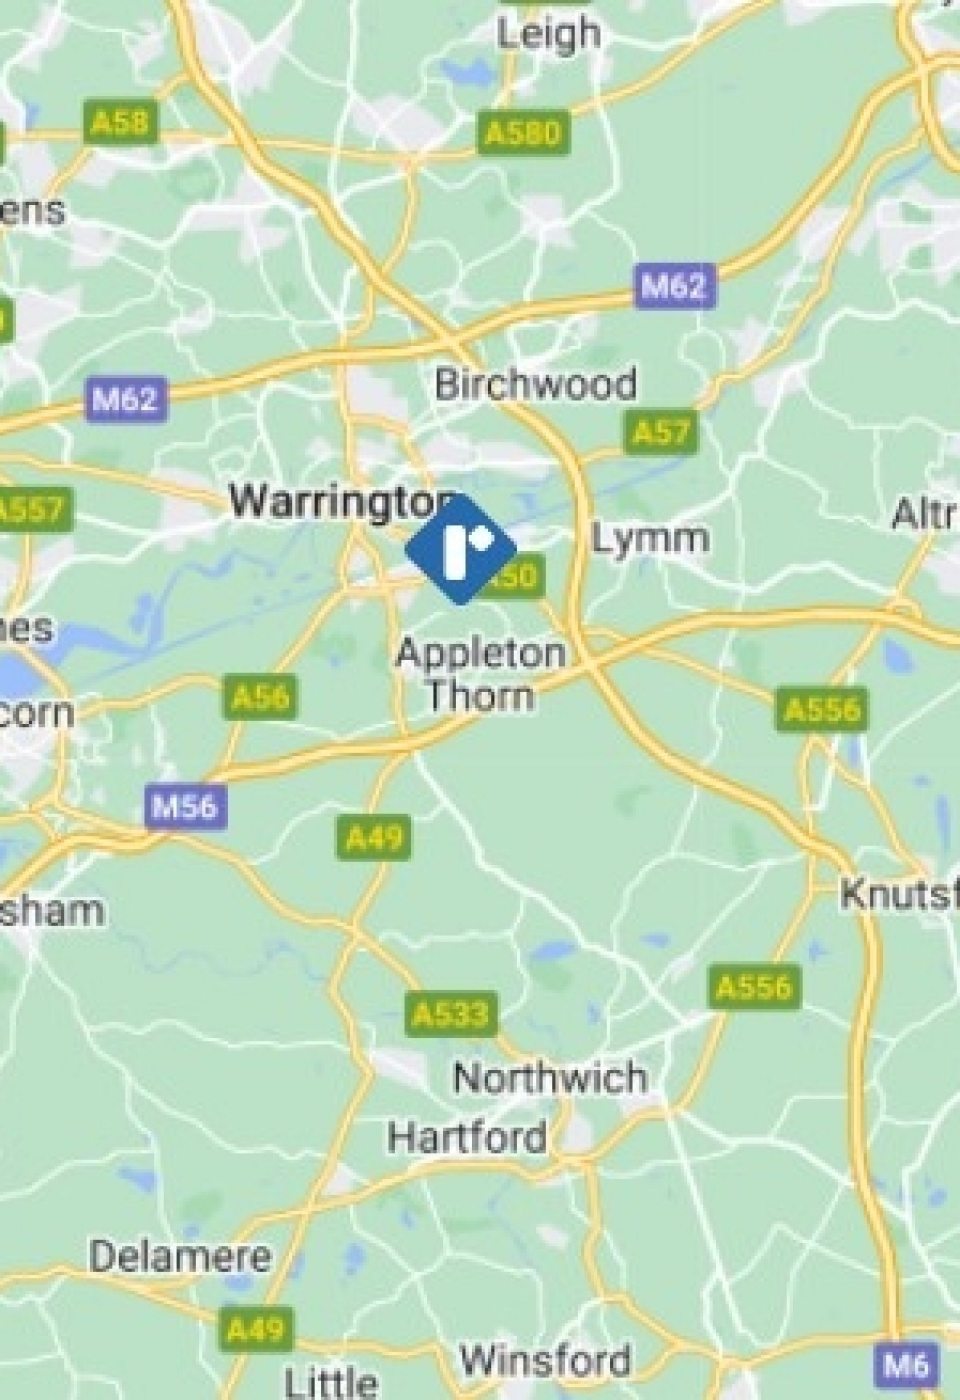
Task: Click the A580 road badge
Action: pos(524,133)
